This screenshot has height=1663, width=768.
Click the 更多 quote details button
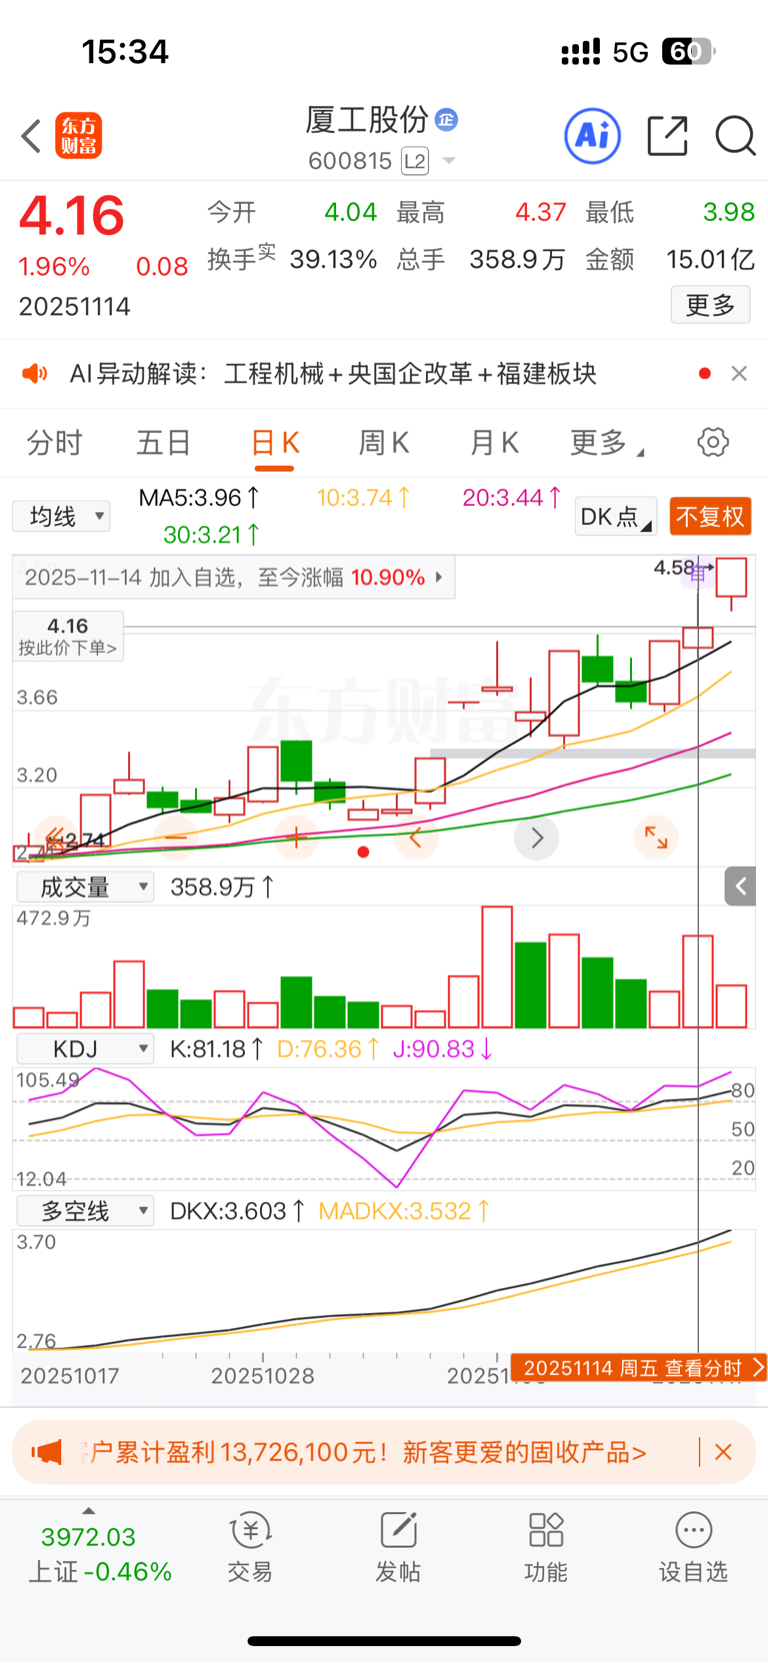[710, 305]
